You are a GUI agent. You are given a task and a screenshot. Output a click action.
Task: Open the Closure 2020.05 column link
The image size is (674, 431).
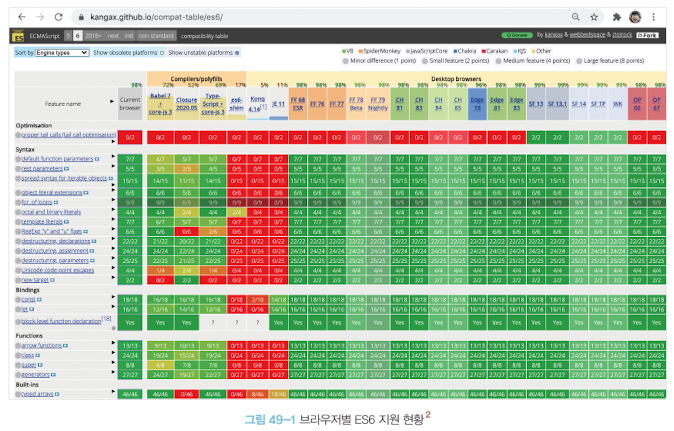[x=187, y=104]
